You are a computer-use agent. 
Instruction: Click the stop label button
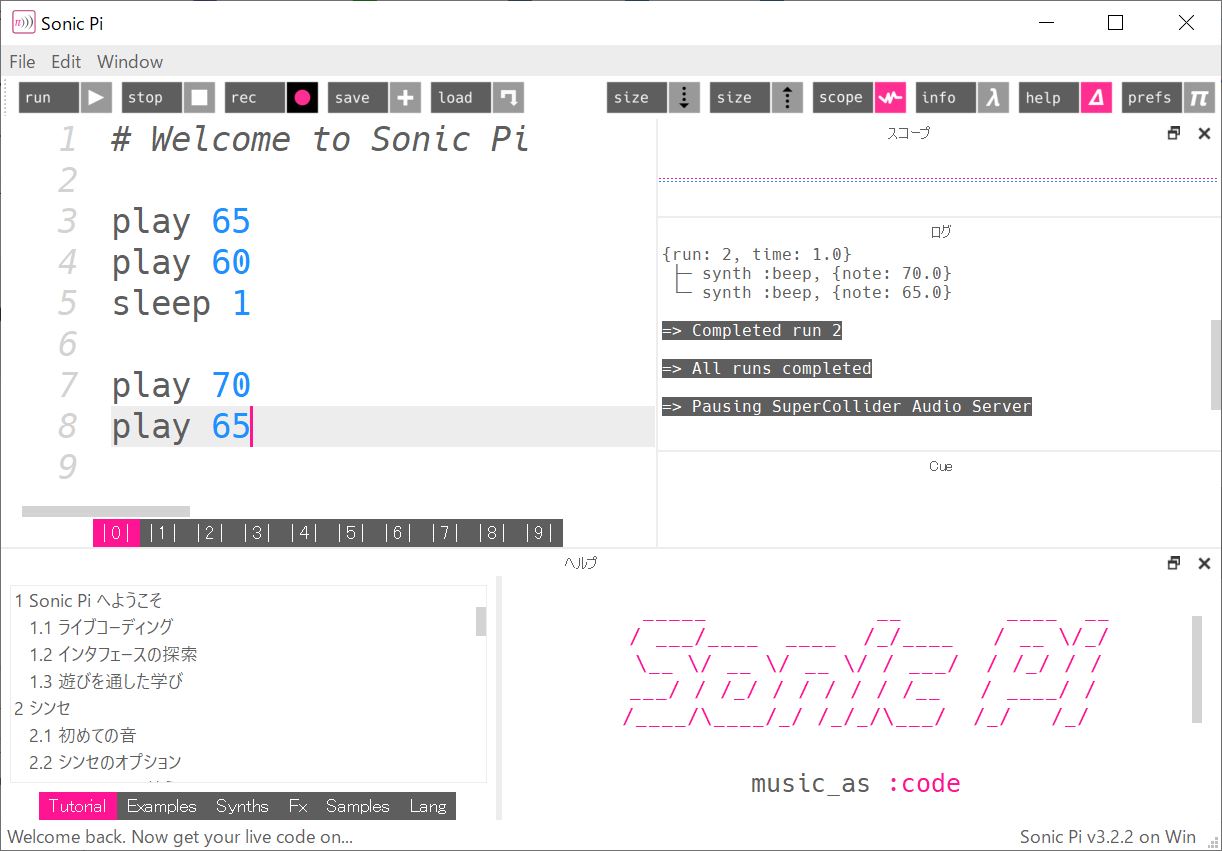tap(152, 97)
